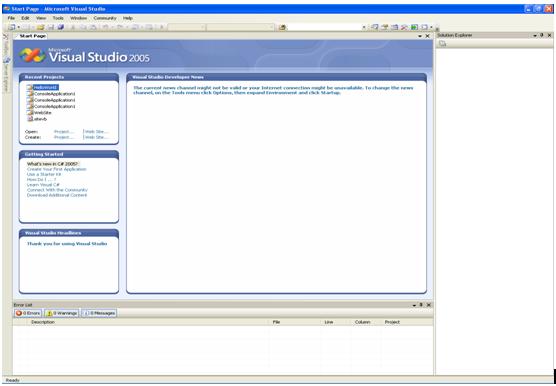Click the Open File folder icon

pos(40,27)
